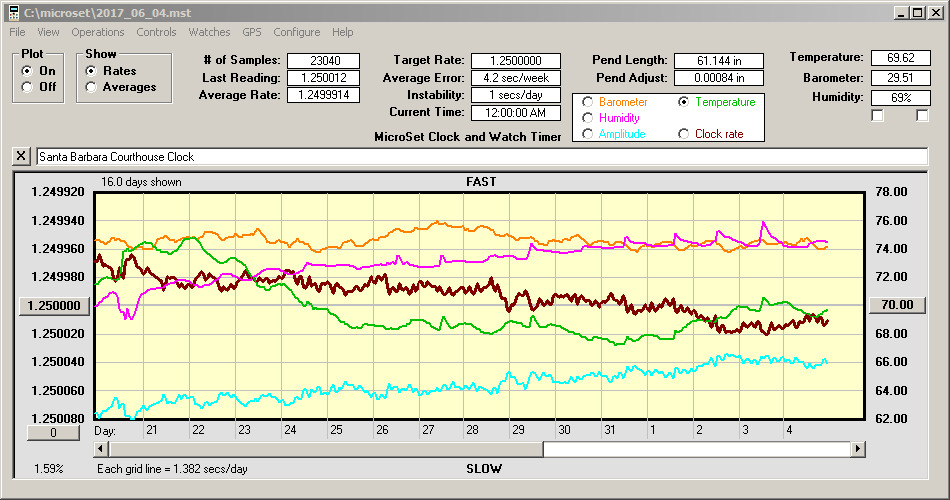Click the scrollbar right arrow
This screenshot has width=950, height=500.
(857, 449)
